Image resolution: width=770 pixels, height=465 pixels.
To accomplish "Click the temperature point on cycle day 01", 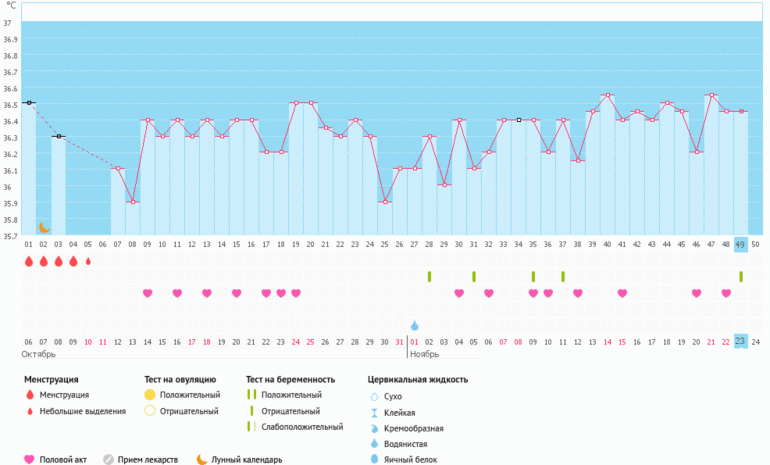I will coord(29,103).
